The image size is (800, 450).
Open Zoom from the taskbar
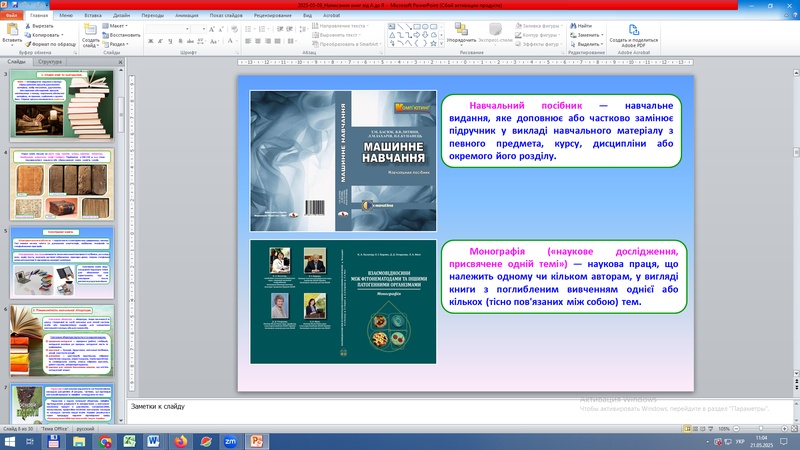click(231, 441)
